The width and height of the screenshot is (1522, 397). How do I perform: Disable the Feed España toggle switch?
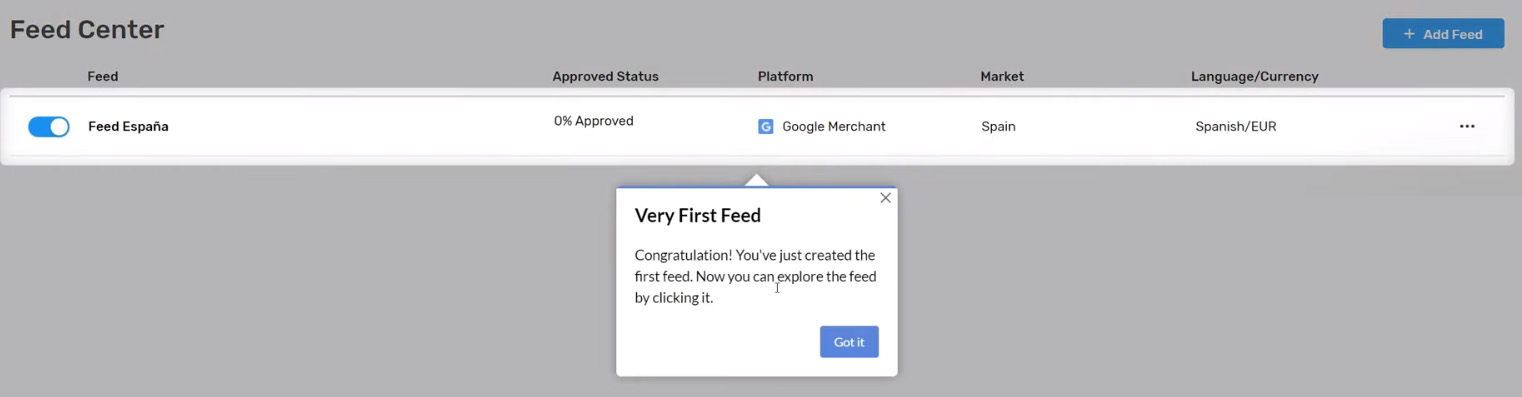tap(49, 127)
